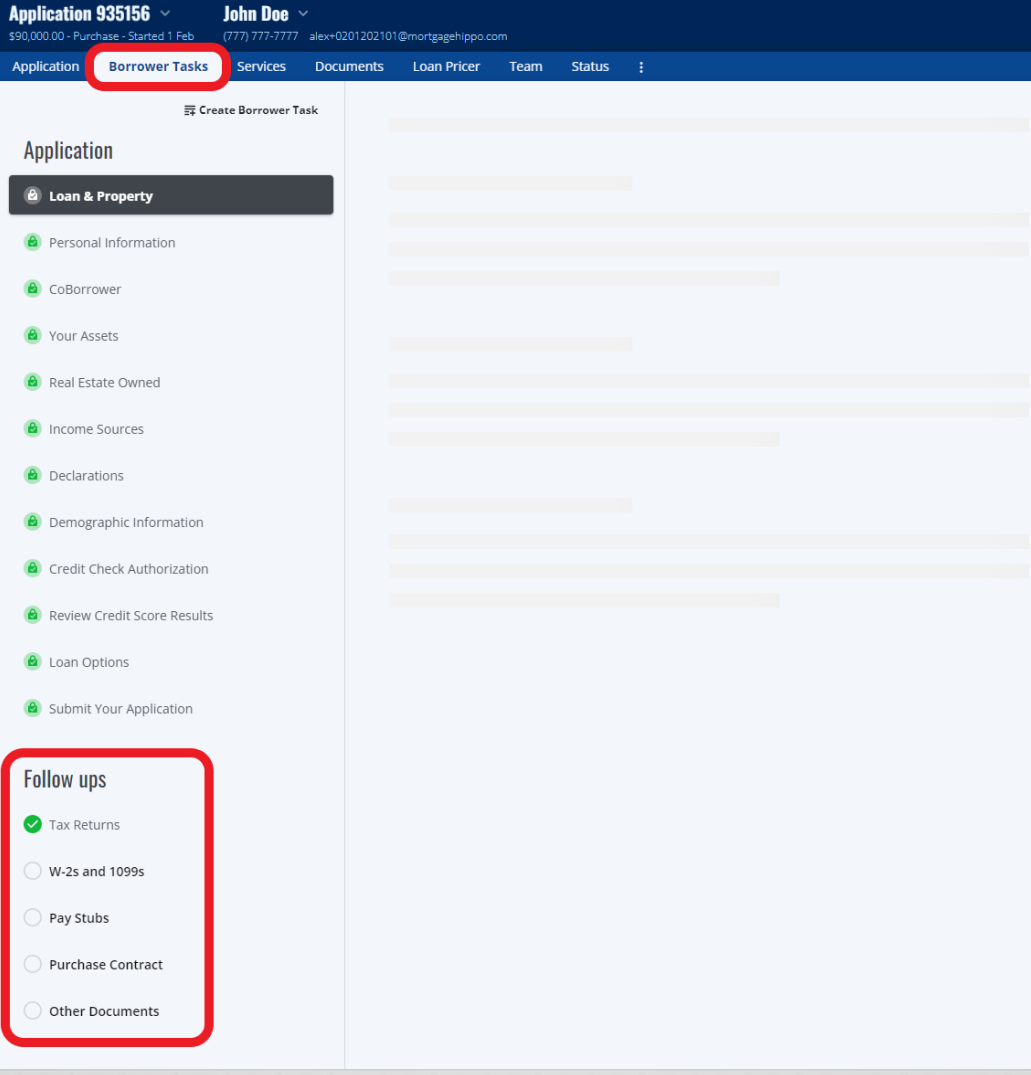
Task: Open the three-dot more options menu
Action: tap(641, 67)
